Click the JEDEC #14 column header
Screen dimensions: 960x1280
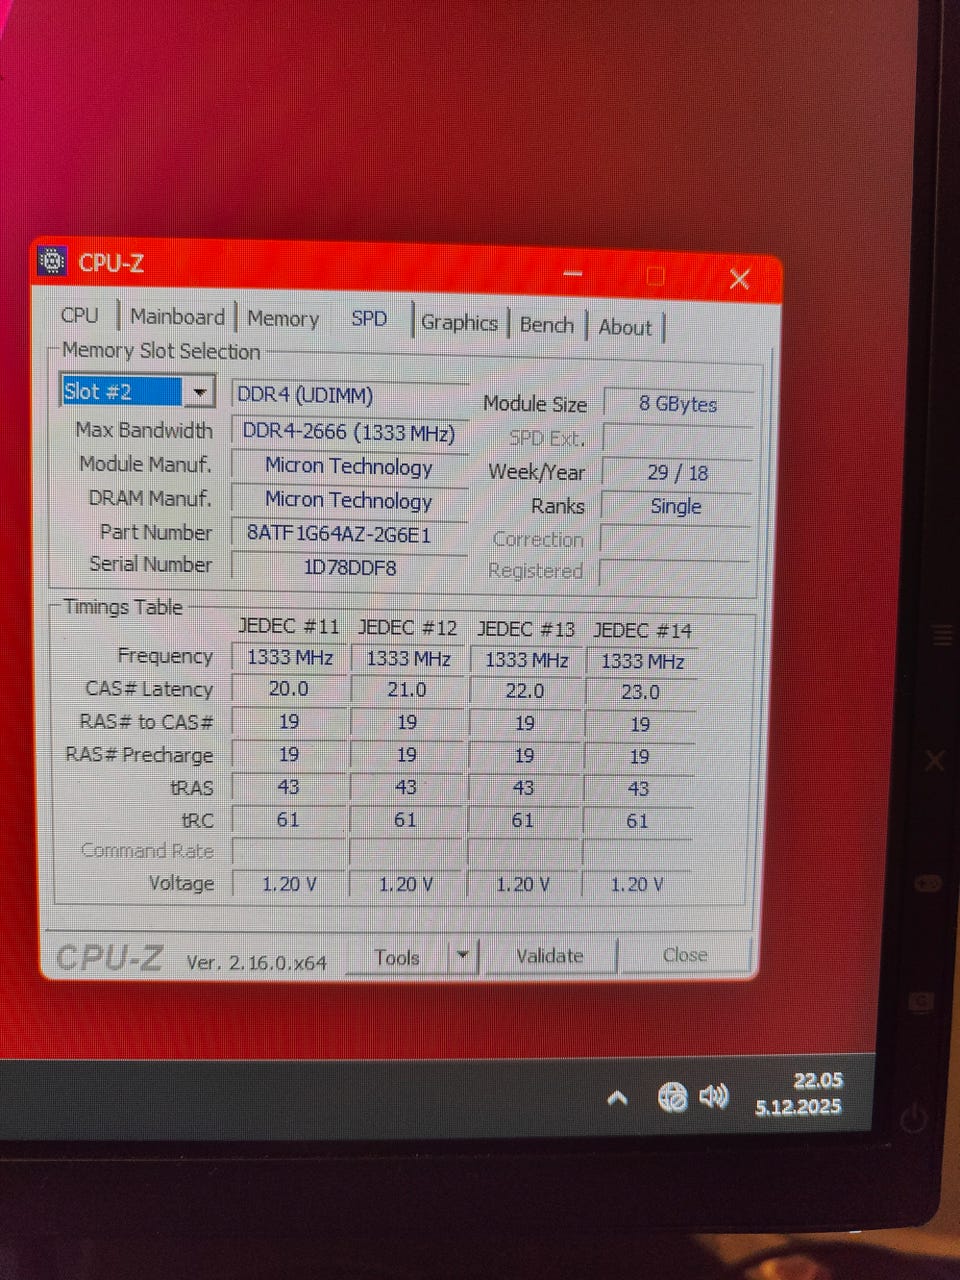click(642, 631)
